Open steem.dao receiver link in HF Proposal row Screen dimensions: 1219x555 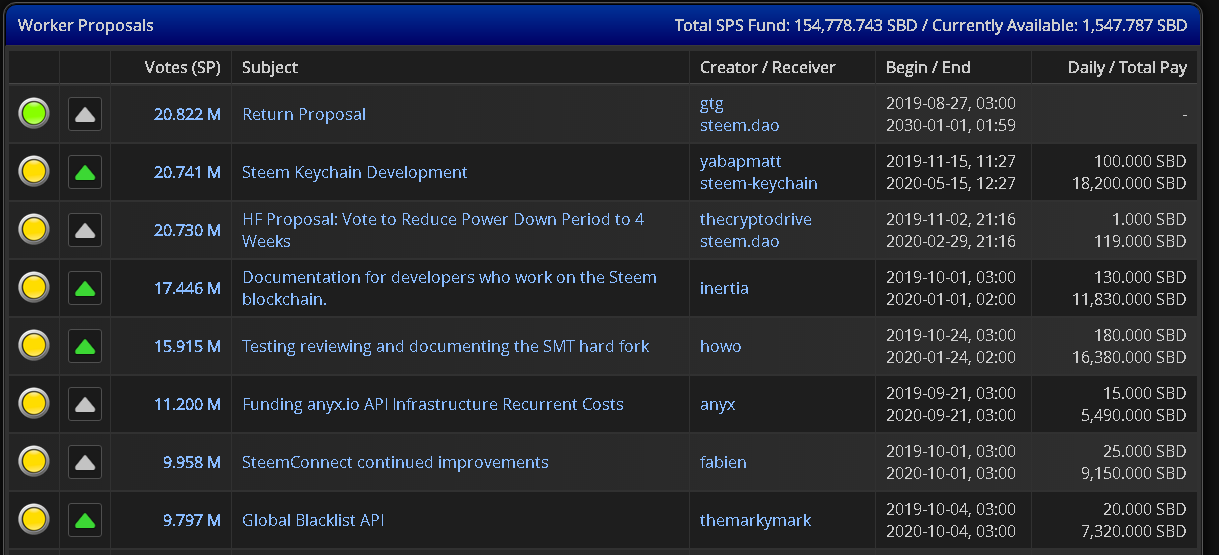[739, 241]
